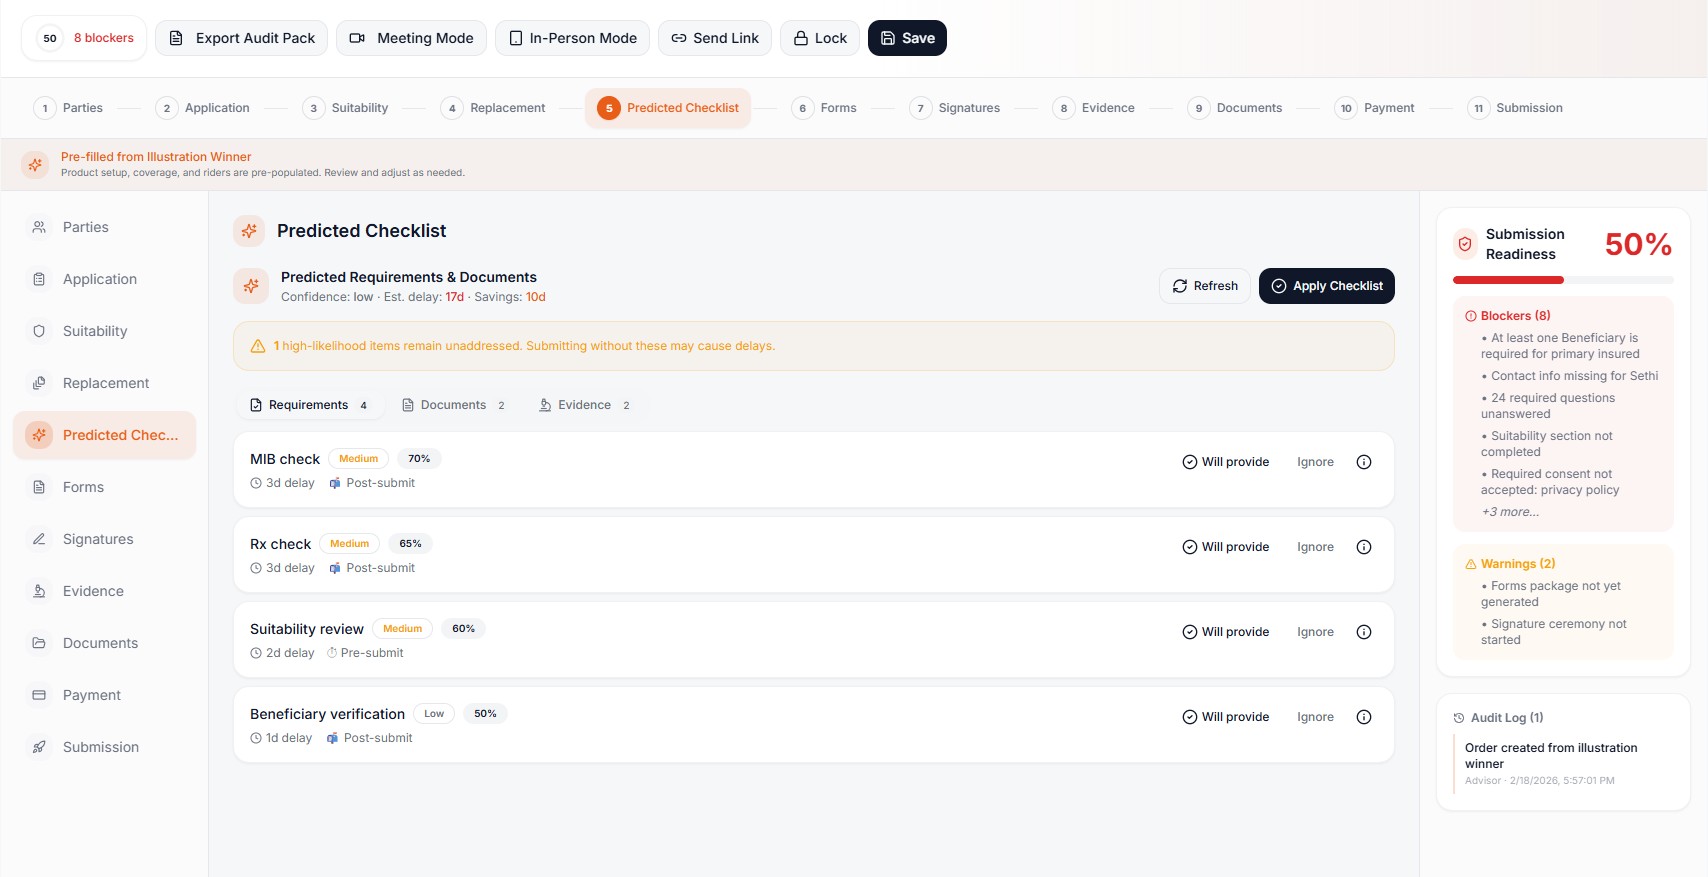Switch to the Documents tab
This screenshot has height=877, width=1708.
tap(453, 405)
